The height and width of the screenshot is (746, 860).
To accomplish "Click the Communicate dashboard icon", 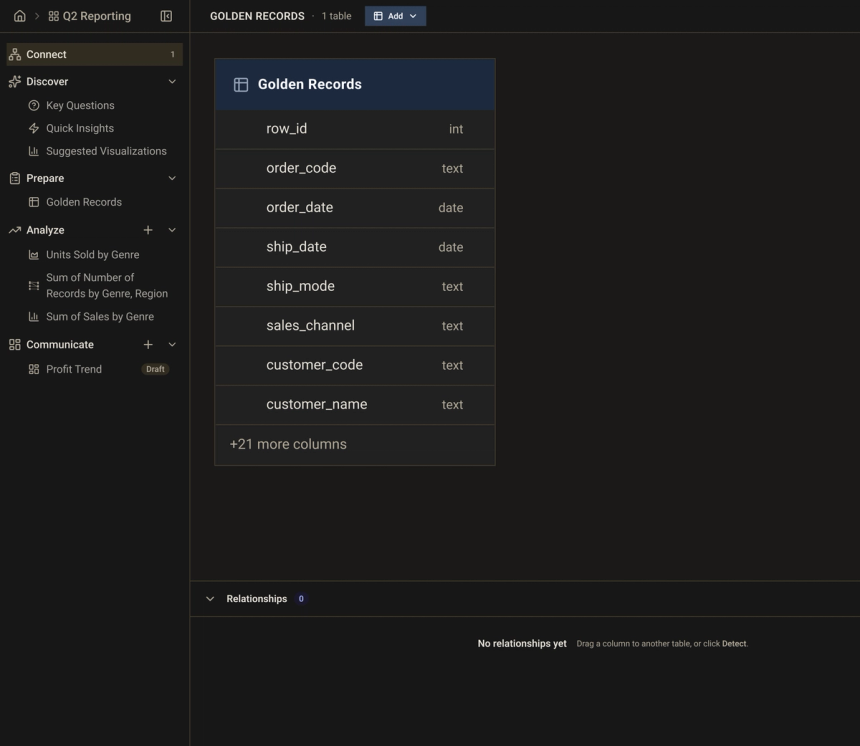I will (x=15, y=344).
